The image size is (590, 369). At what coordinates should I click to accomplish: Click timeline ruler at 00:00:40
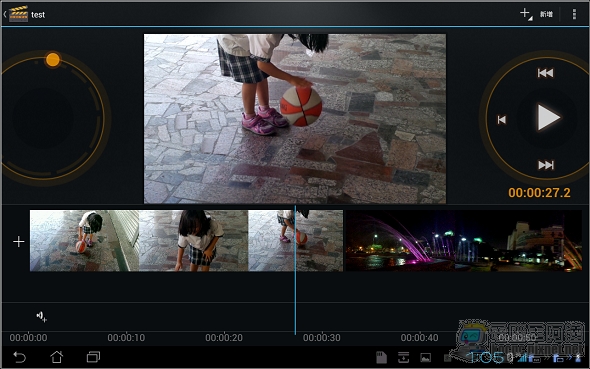(419, 338)
